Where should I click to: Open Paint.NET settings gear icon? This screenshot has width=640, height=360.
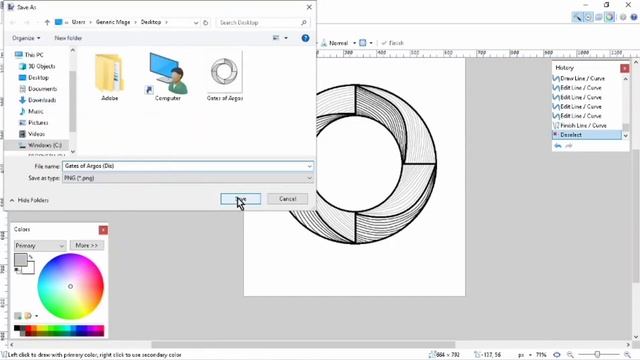pos(623,17)
